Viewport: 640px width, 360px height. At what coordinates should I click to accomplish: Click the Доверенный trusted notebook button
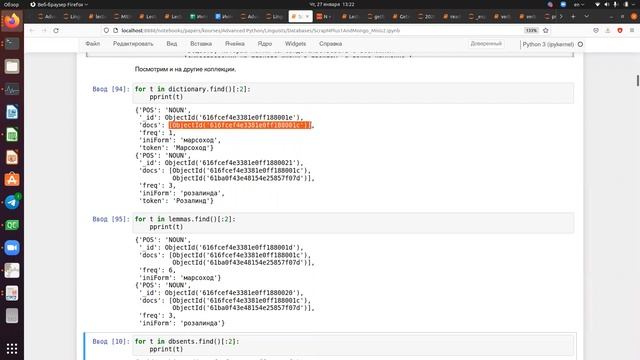coord(486,44)
